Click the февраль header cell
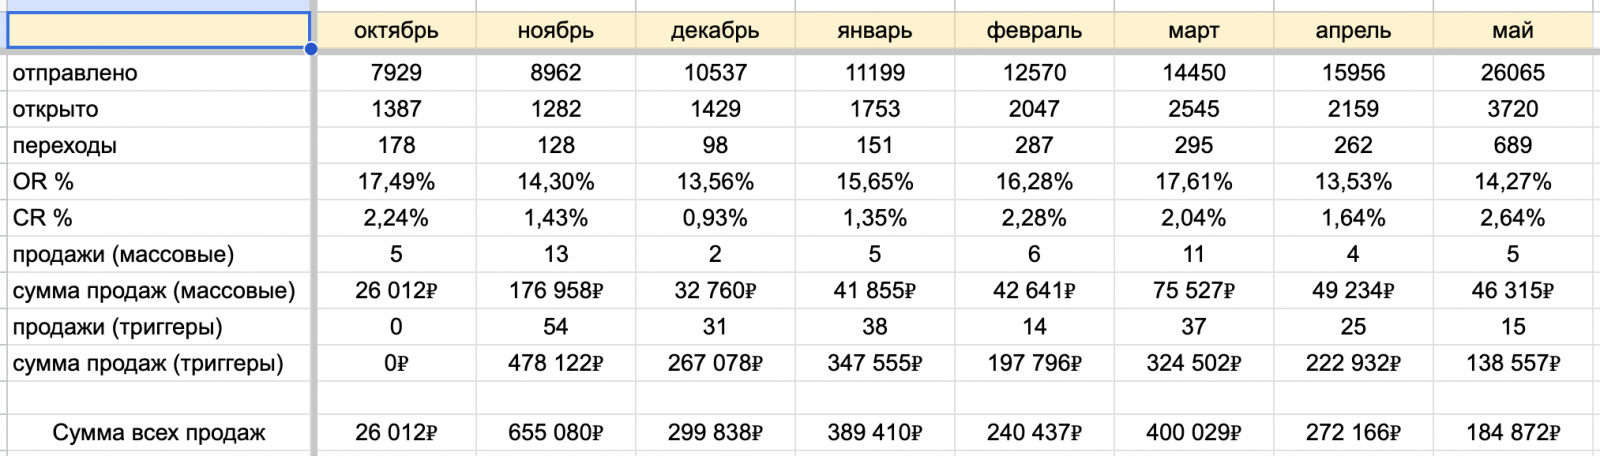1600x456 pixels. click(x=1034, y=31)
